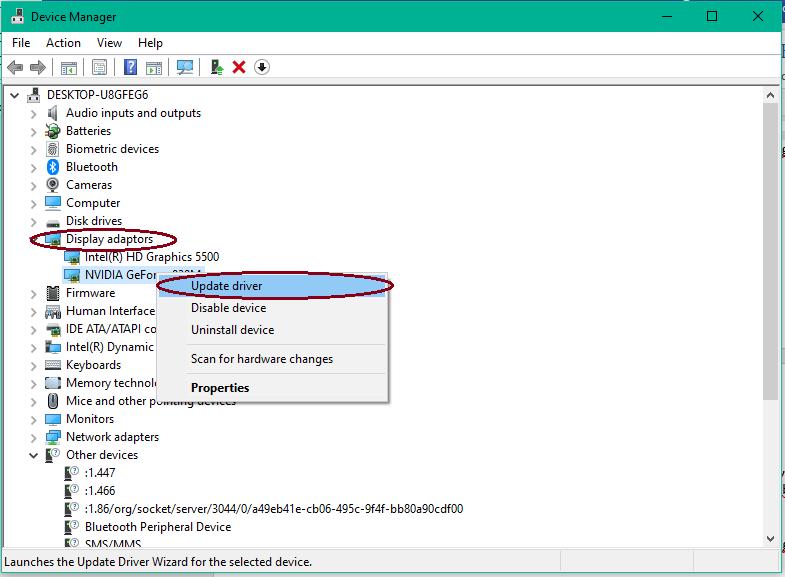Choose Update driver from context menu
The width and height of the screenshot is (785, 577).
[272, 286]
